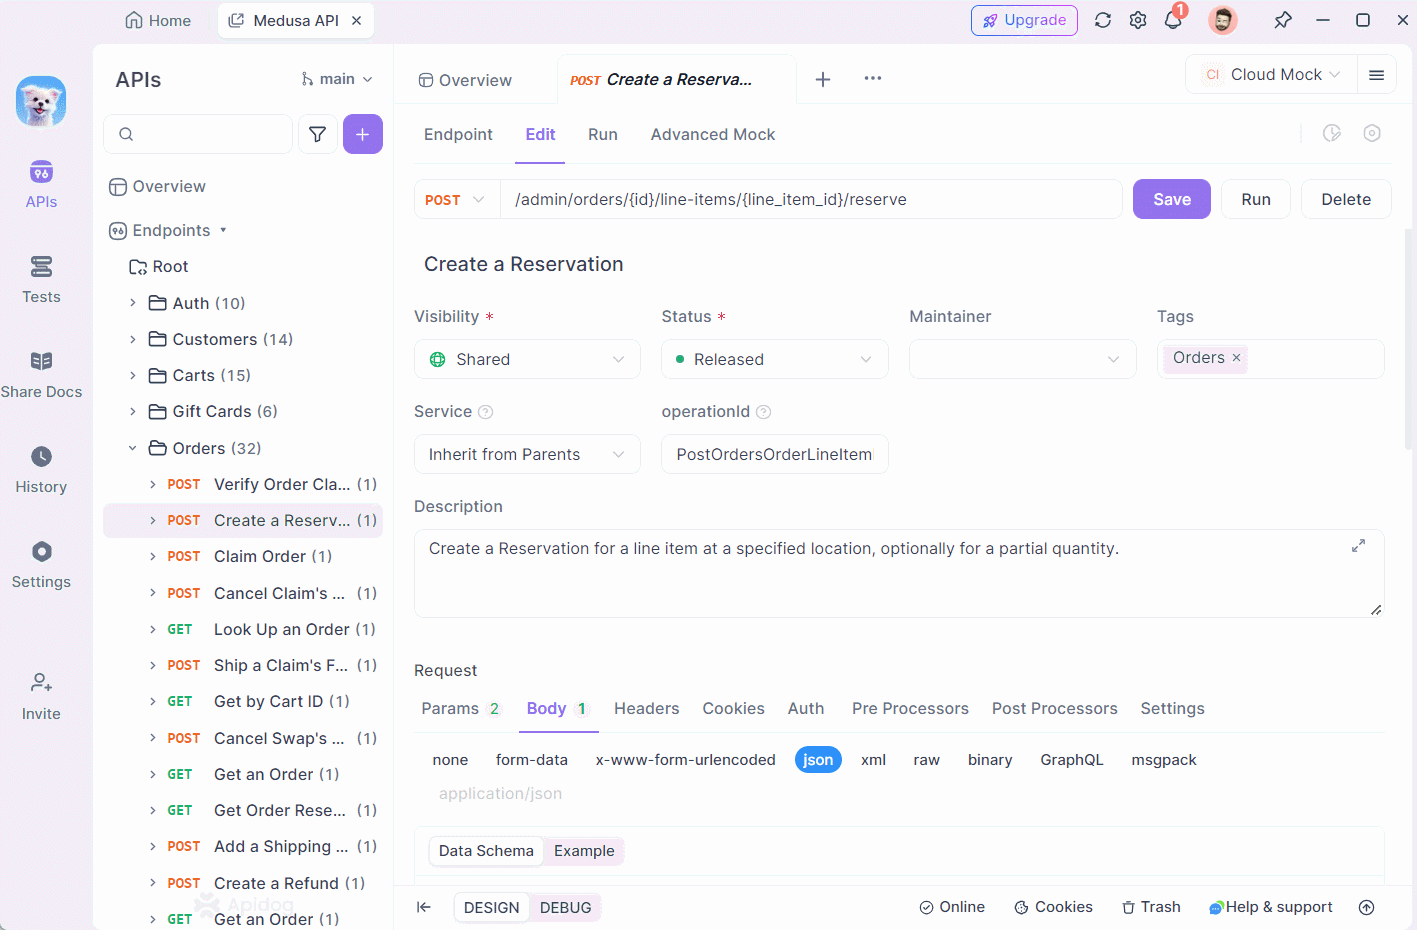
Task: Click the Service help question icon
Action: tap(486, 412)
